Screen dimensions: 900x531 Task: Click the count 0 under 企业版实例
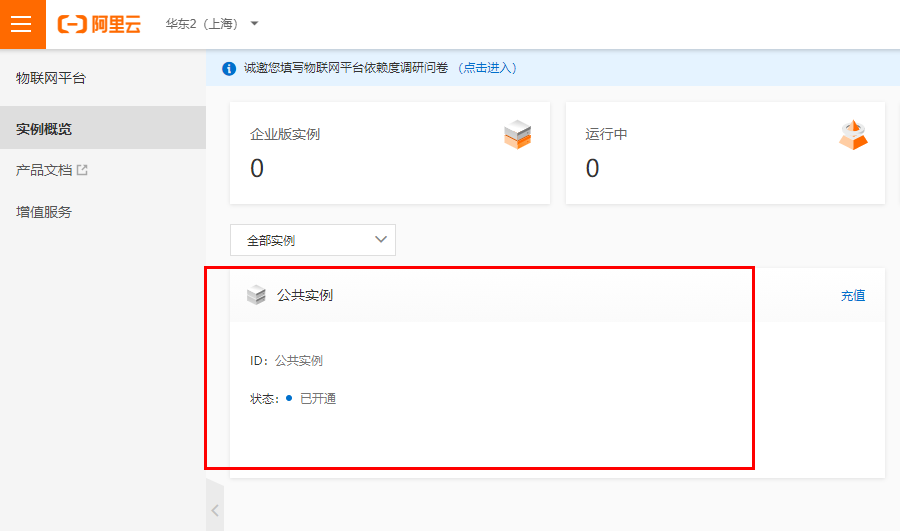click(x=257, y=168)
